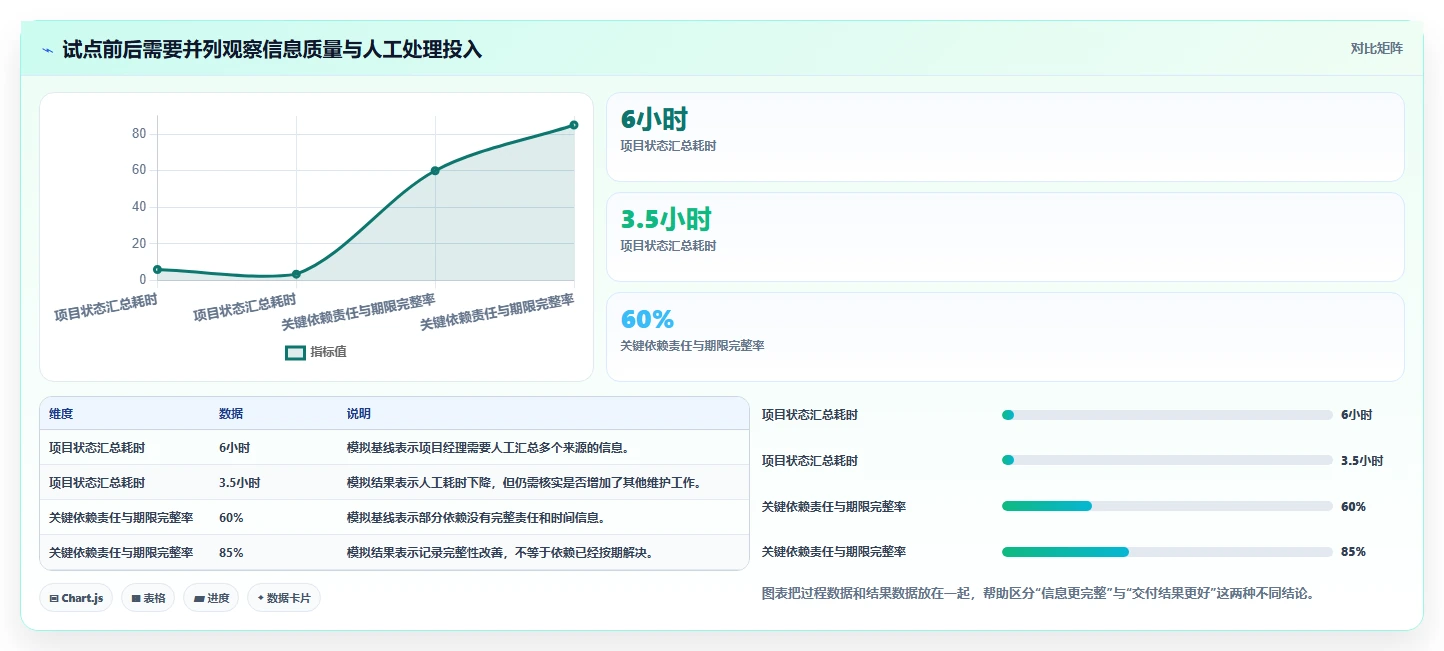Click table cell 6小时 in the 数据 column
The height and width of the screenshot is (651, 1444).
(x=234, y=448)
